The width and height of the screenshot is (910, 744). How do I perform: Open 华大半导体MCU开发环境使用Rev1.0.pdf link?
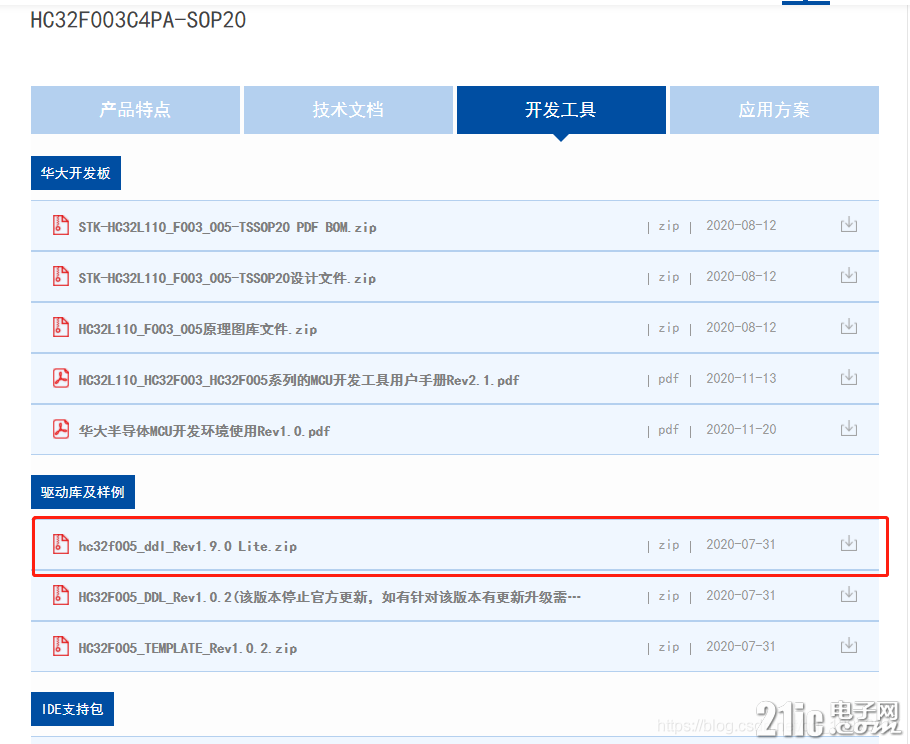(x=204, y=432)
